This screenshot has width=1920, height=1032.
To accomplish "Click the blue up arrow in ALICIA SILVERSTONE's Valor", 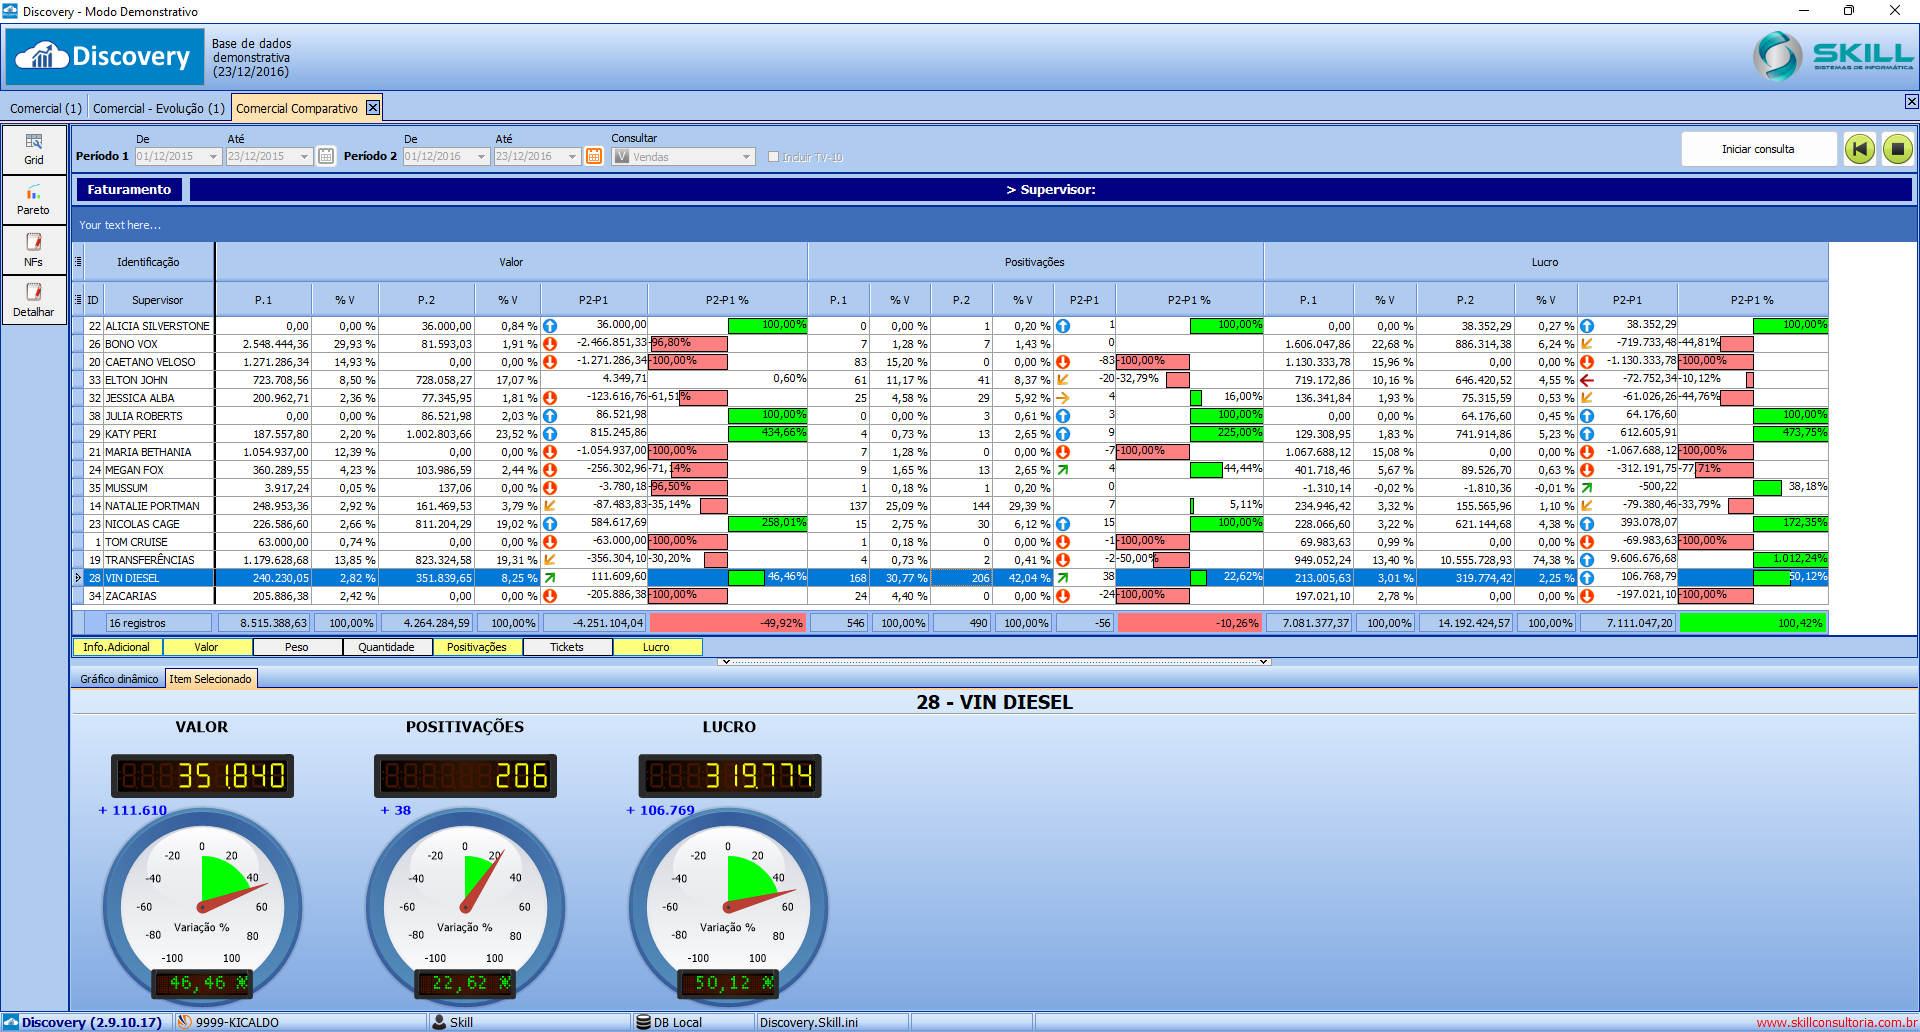I will [550, 326].
